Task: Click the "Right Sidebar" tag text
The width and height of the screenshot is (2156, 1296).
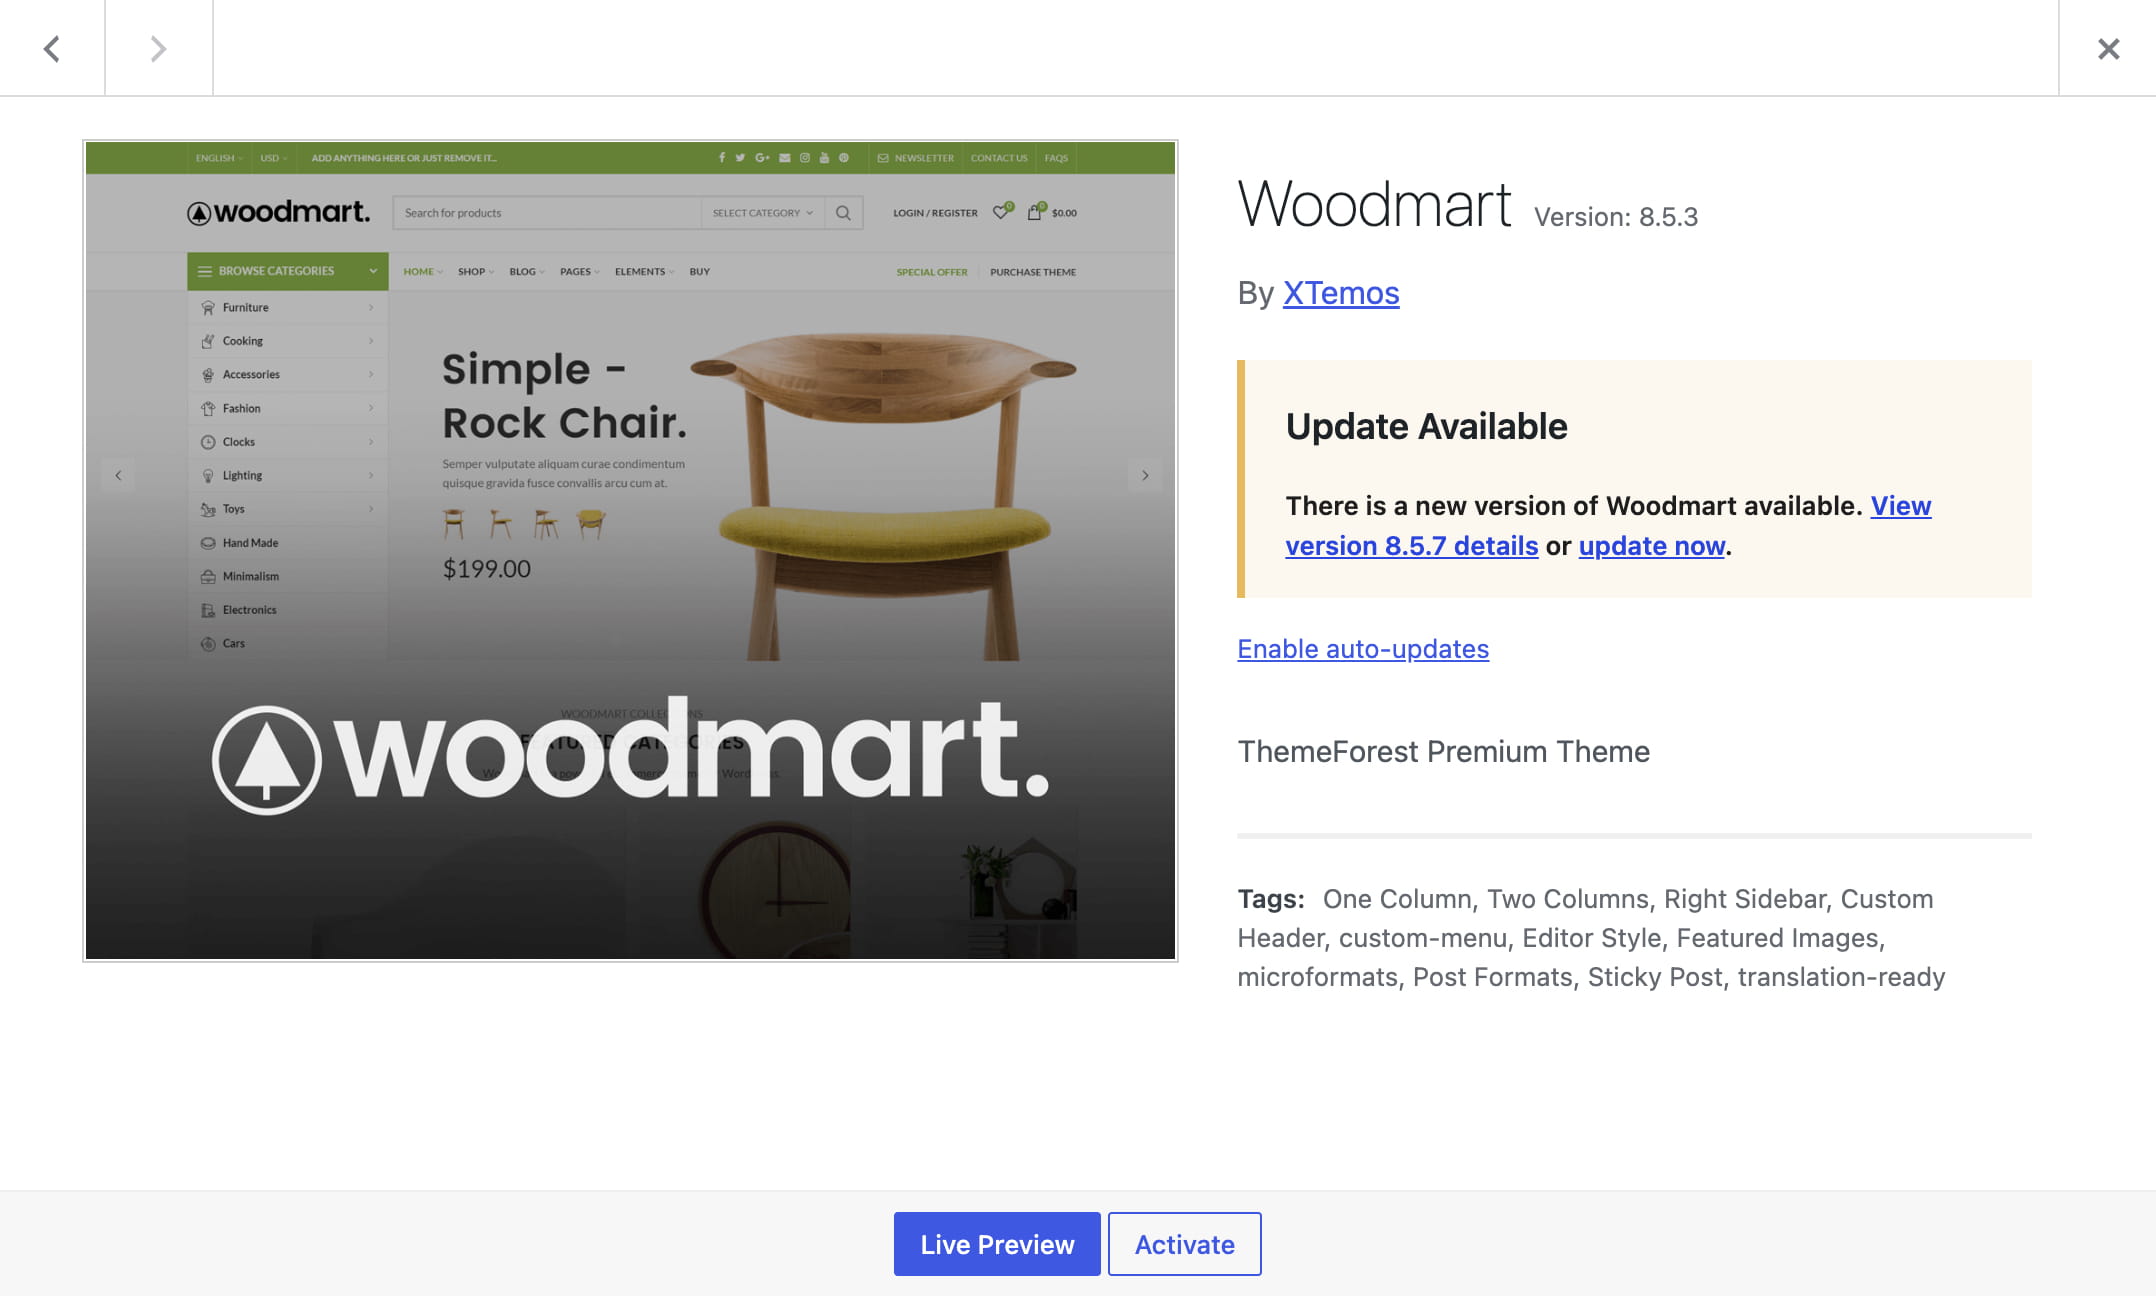Action: 1745,899
